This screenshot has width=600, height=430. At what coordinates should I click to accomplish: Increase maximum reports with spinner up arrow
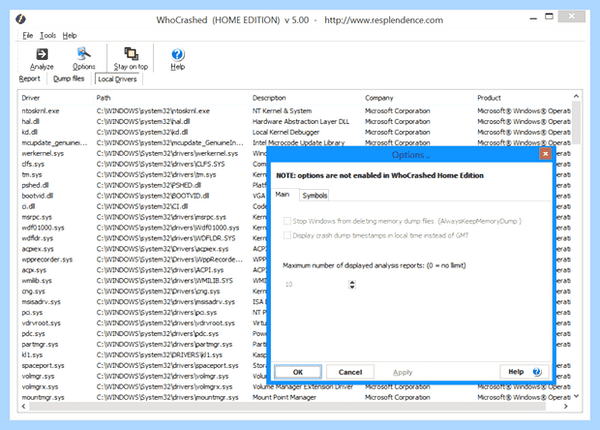(x=352, y=282)
